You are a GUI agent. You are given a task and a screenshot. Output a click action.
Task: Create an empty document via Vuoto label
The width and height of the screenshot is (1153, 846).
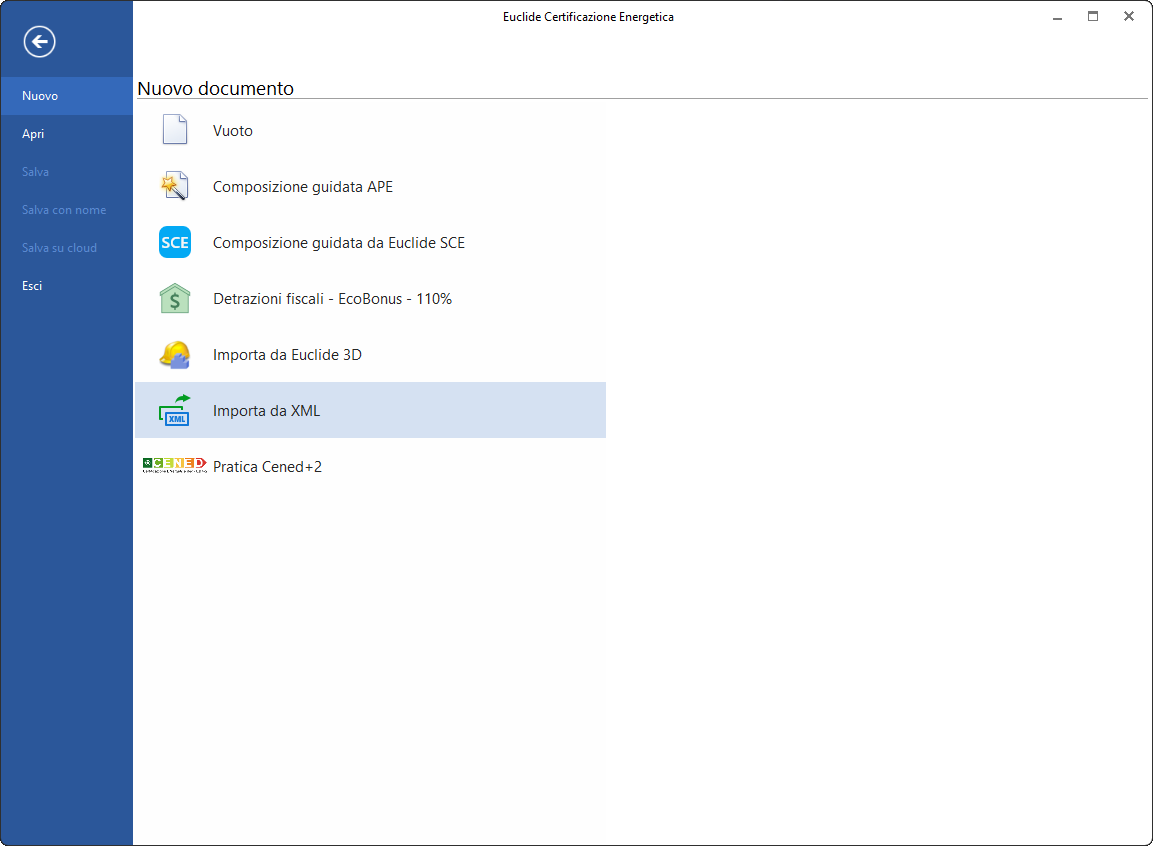pyautogui.click(x=233, y=131)
